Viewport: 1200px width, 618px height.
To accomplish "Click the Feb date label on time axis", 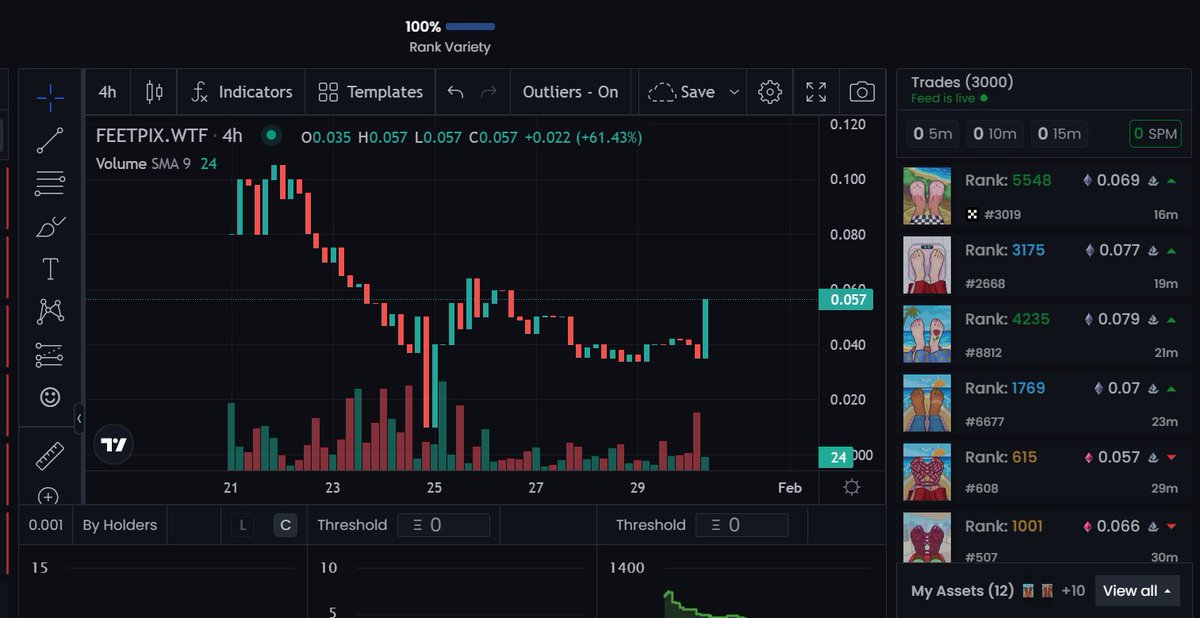I will tap(790, 488).
